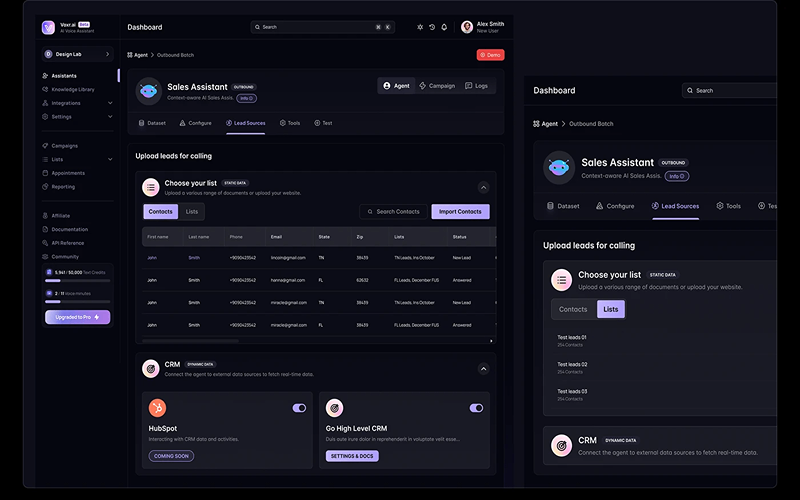800x500 pixels.
Task: Click the Text Credits progress bar
Action: tap(78, 281)
